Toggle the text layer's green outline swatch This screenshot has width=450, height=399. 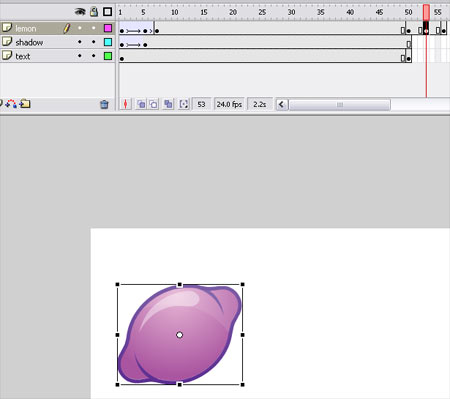click(x=108, y=56)
